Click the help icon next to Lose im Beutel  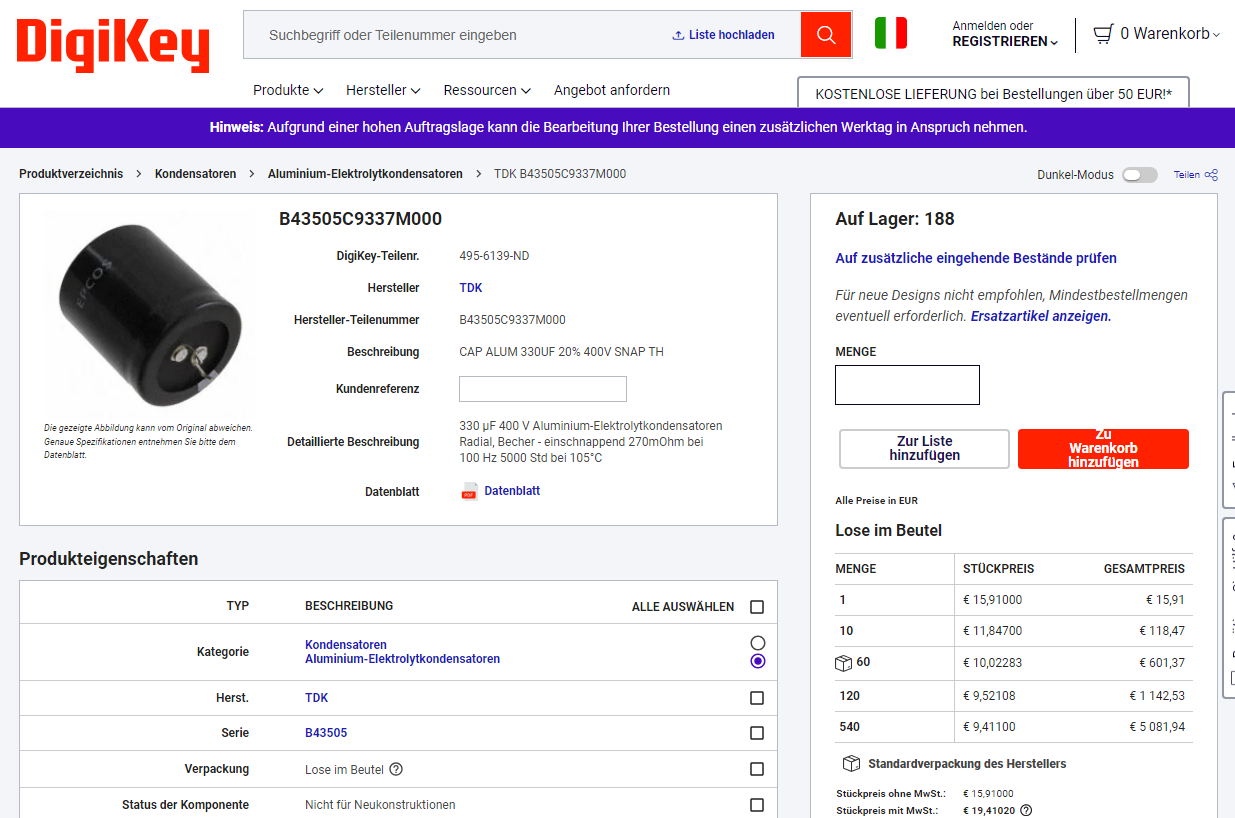point(396,769)
